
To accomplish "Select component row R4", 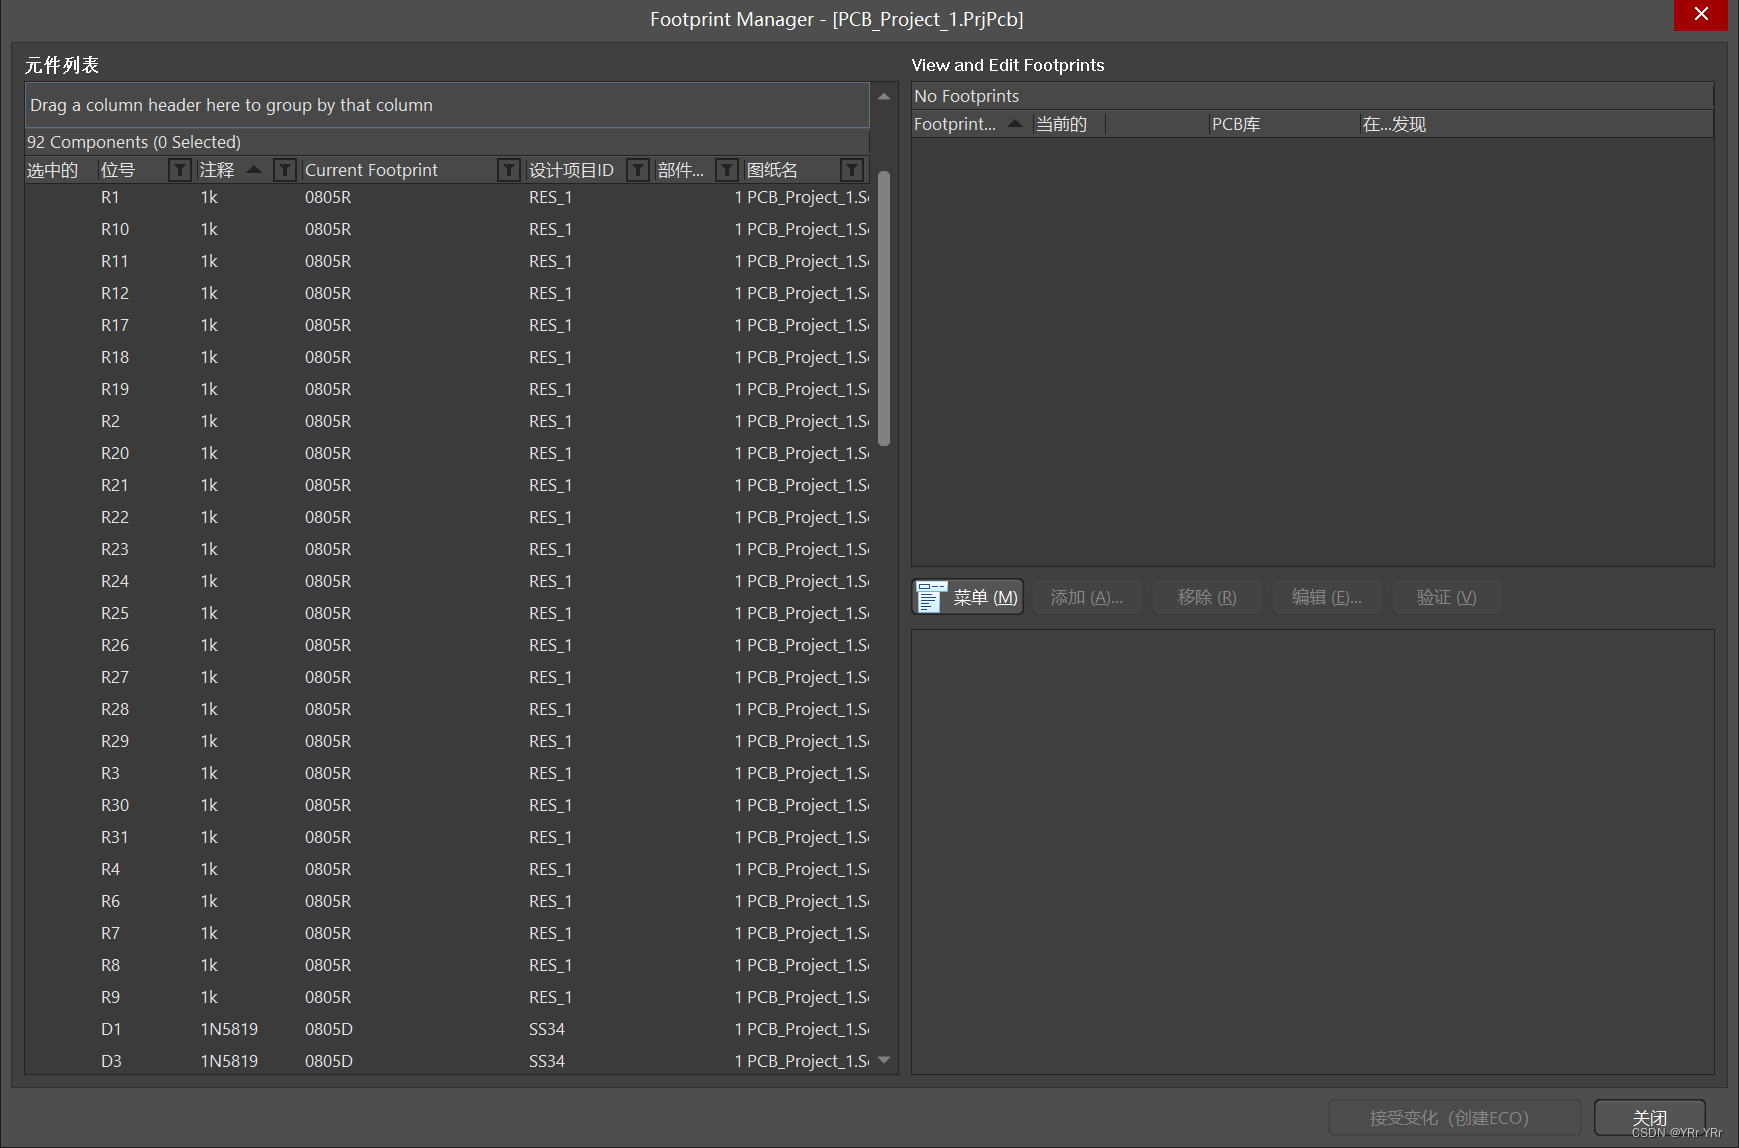I will point(447,869).
